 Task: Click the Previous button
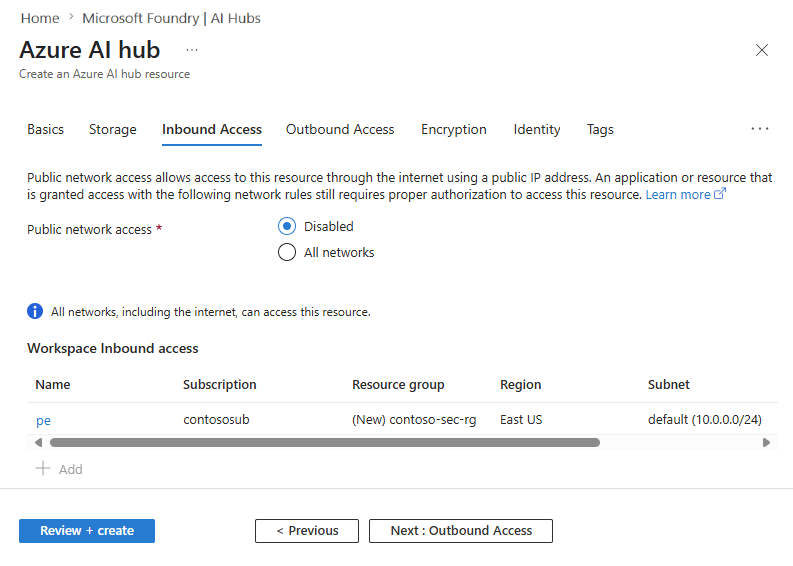[307, 531]
